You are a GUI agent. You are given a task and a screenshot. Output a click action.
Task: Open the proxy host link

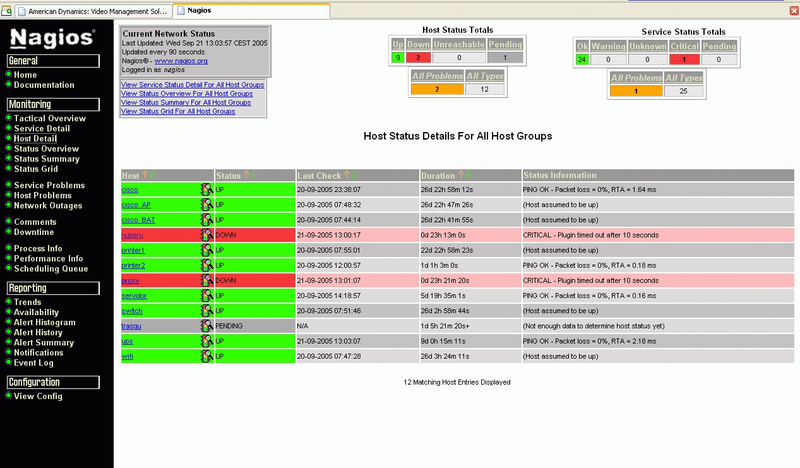click(130, 281)
